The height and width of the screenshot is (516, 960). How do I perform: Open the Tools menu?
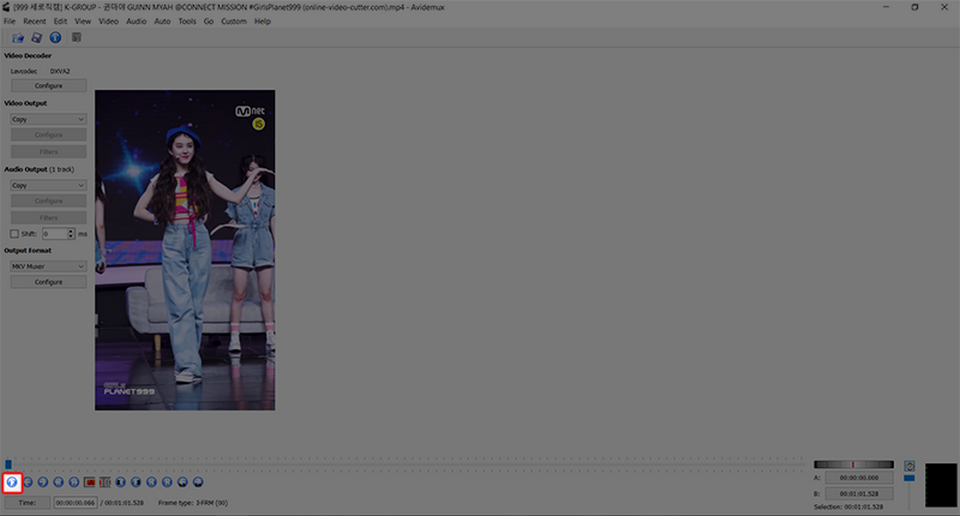pos(187,21)
